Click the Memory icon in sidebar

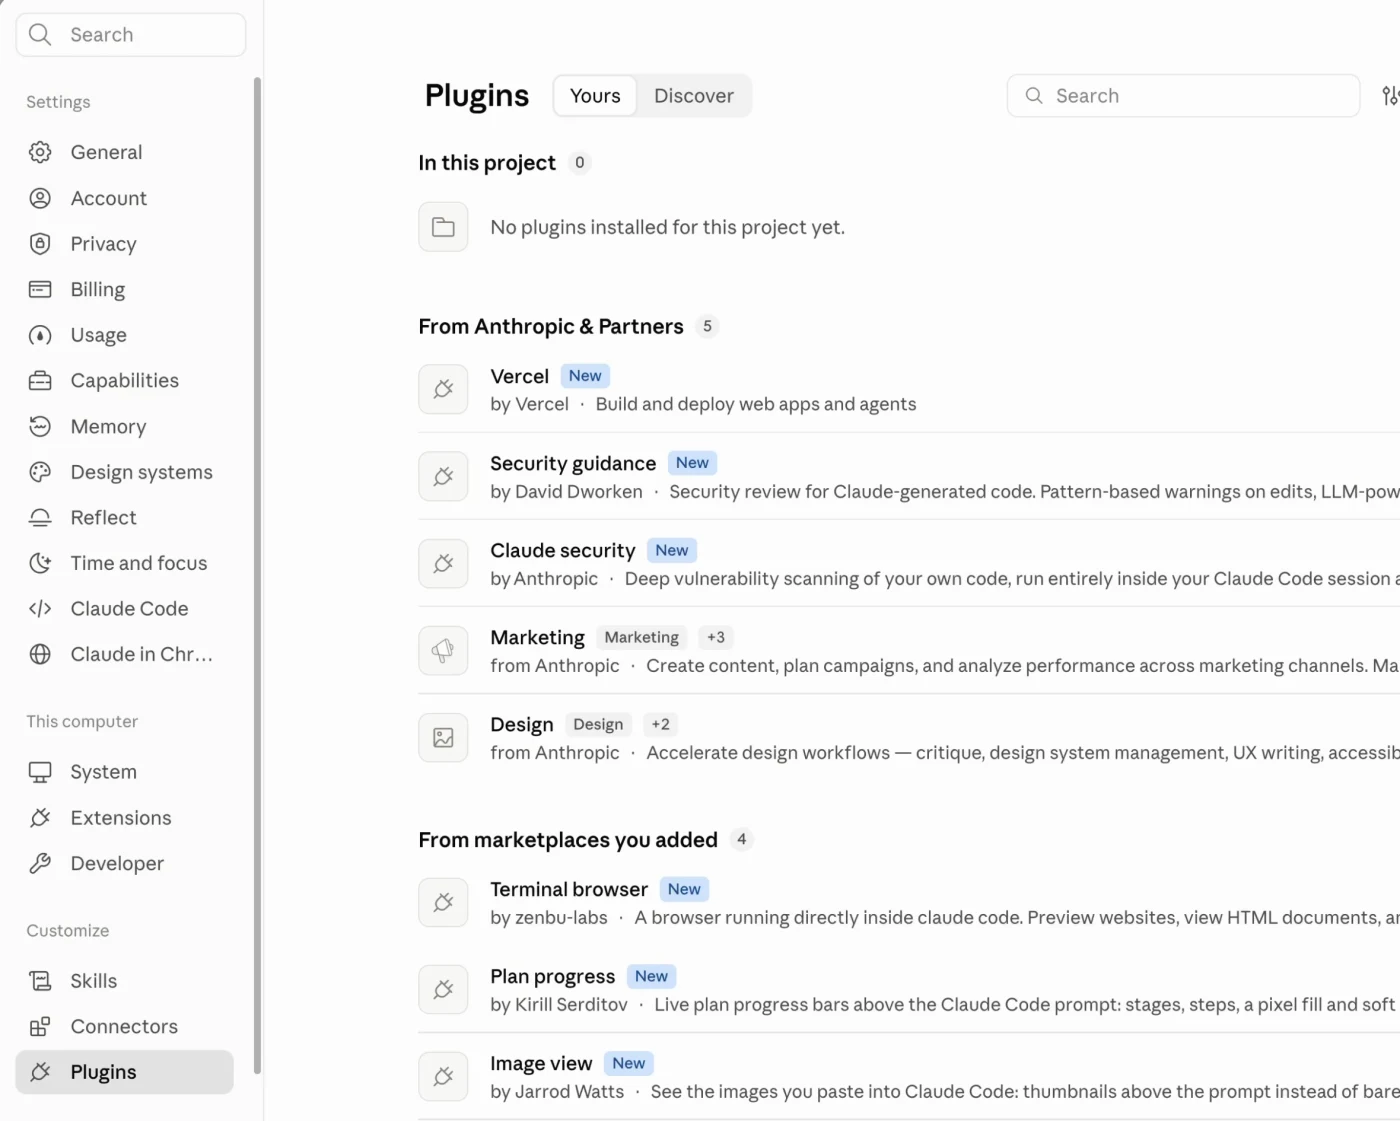40,426
